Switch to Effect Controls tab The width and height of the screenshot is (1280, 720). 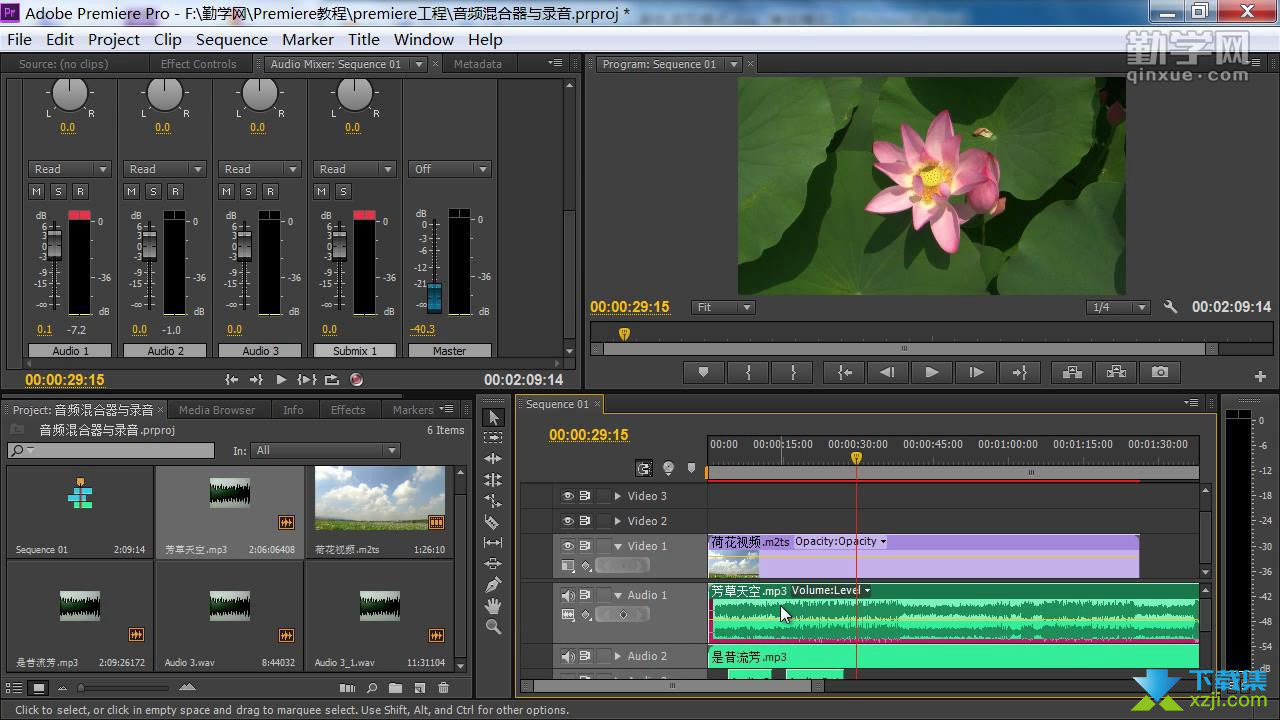click(198, 64)
